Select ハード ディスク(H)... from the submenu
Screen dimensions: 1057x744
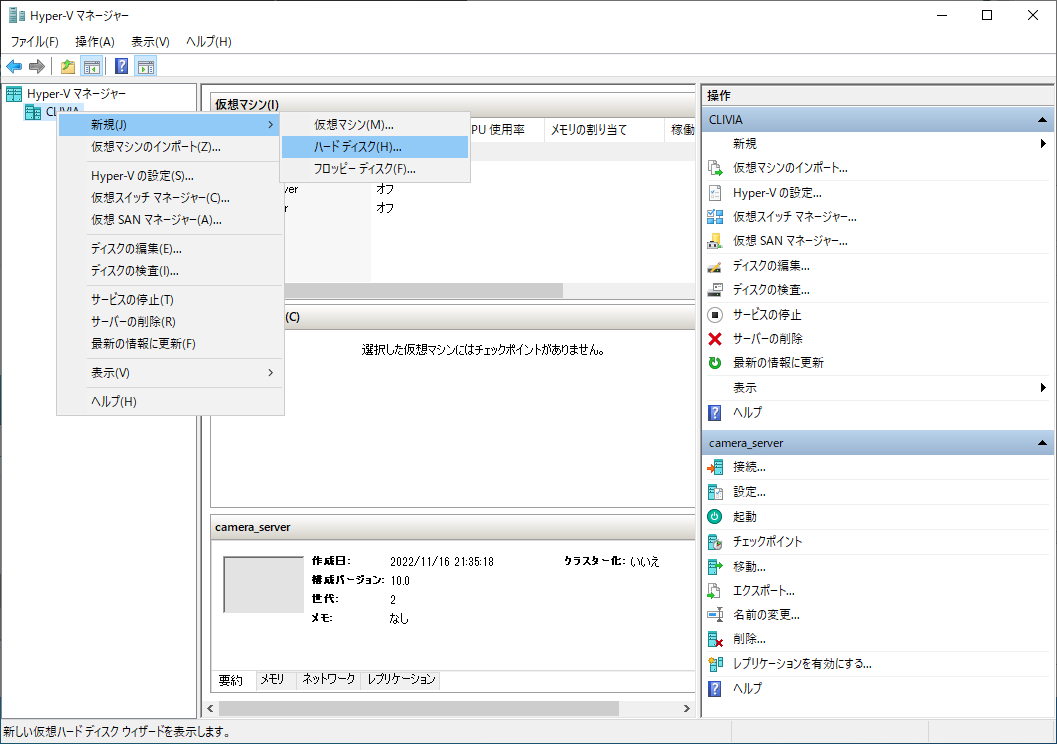(x=375, y=147)
